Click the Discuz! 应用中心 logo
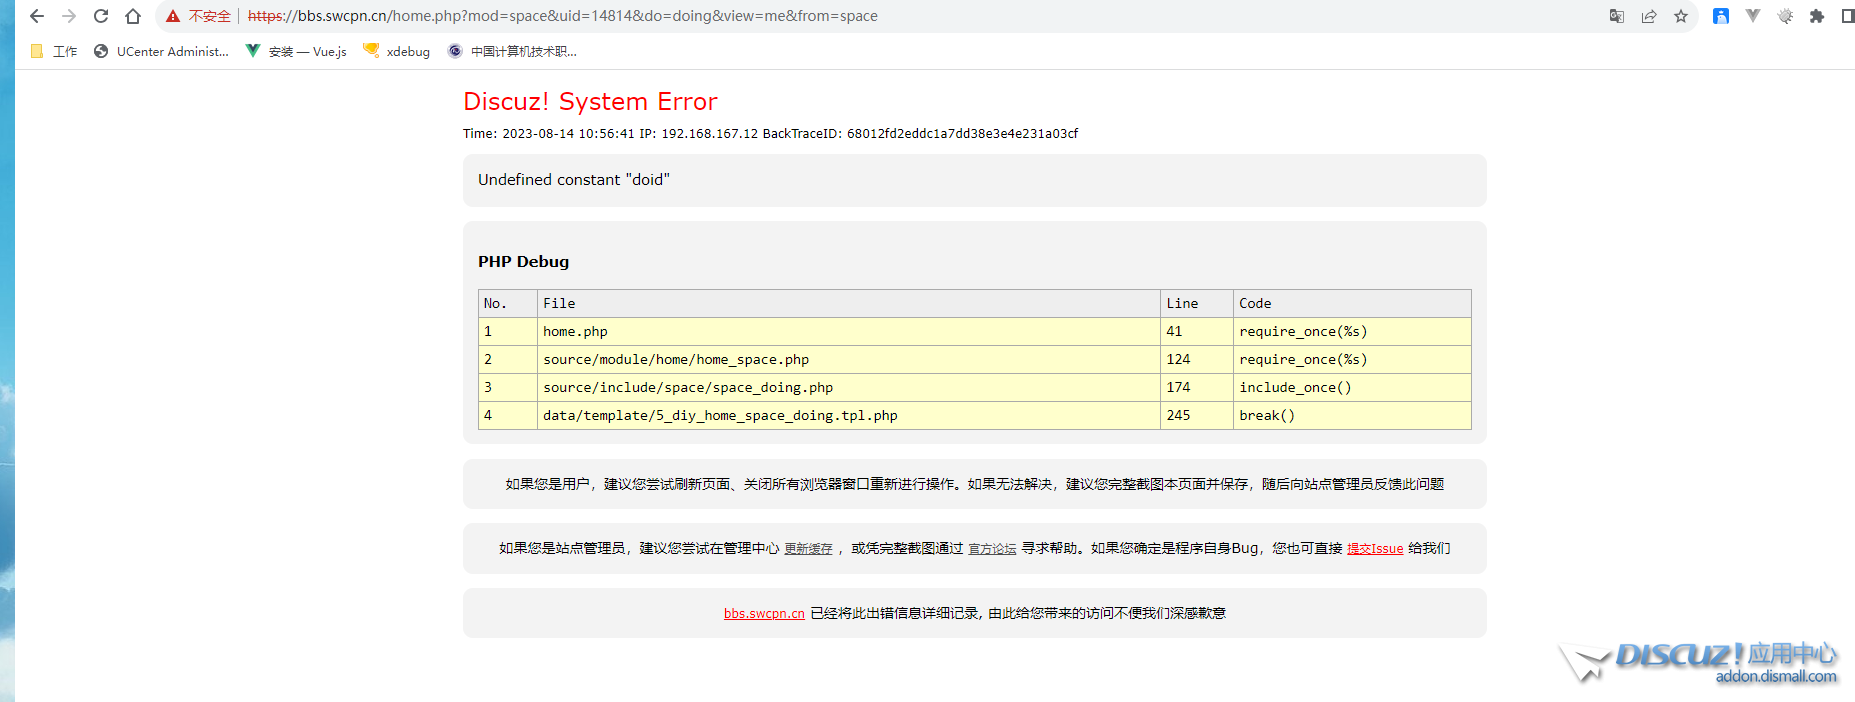 pyautogui.click(x=1700, y=662)
